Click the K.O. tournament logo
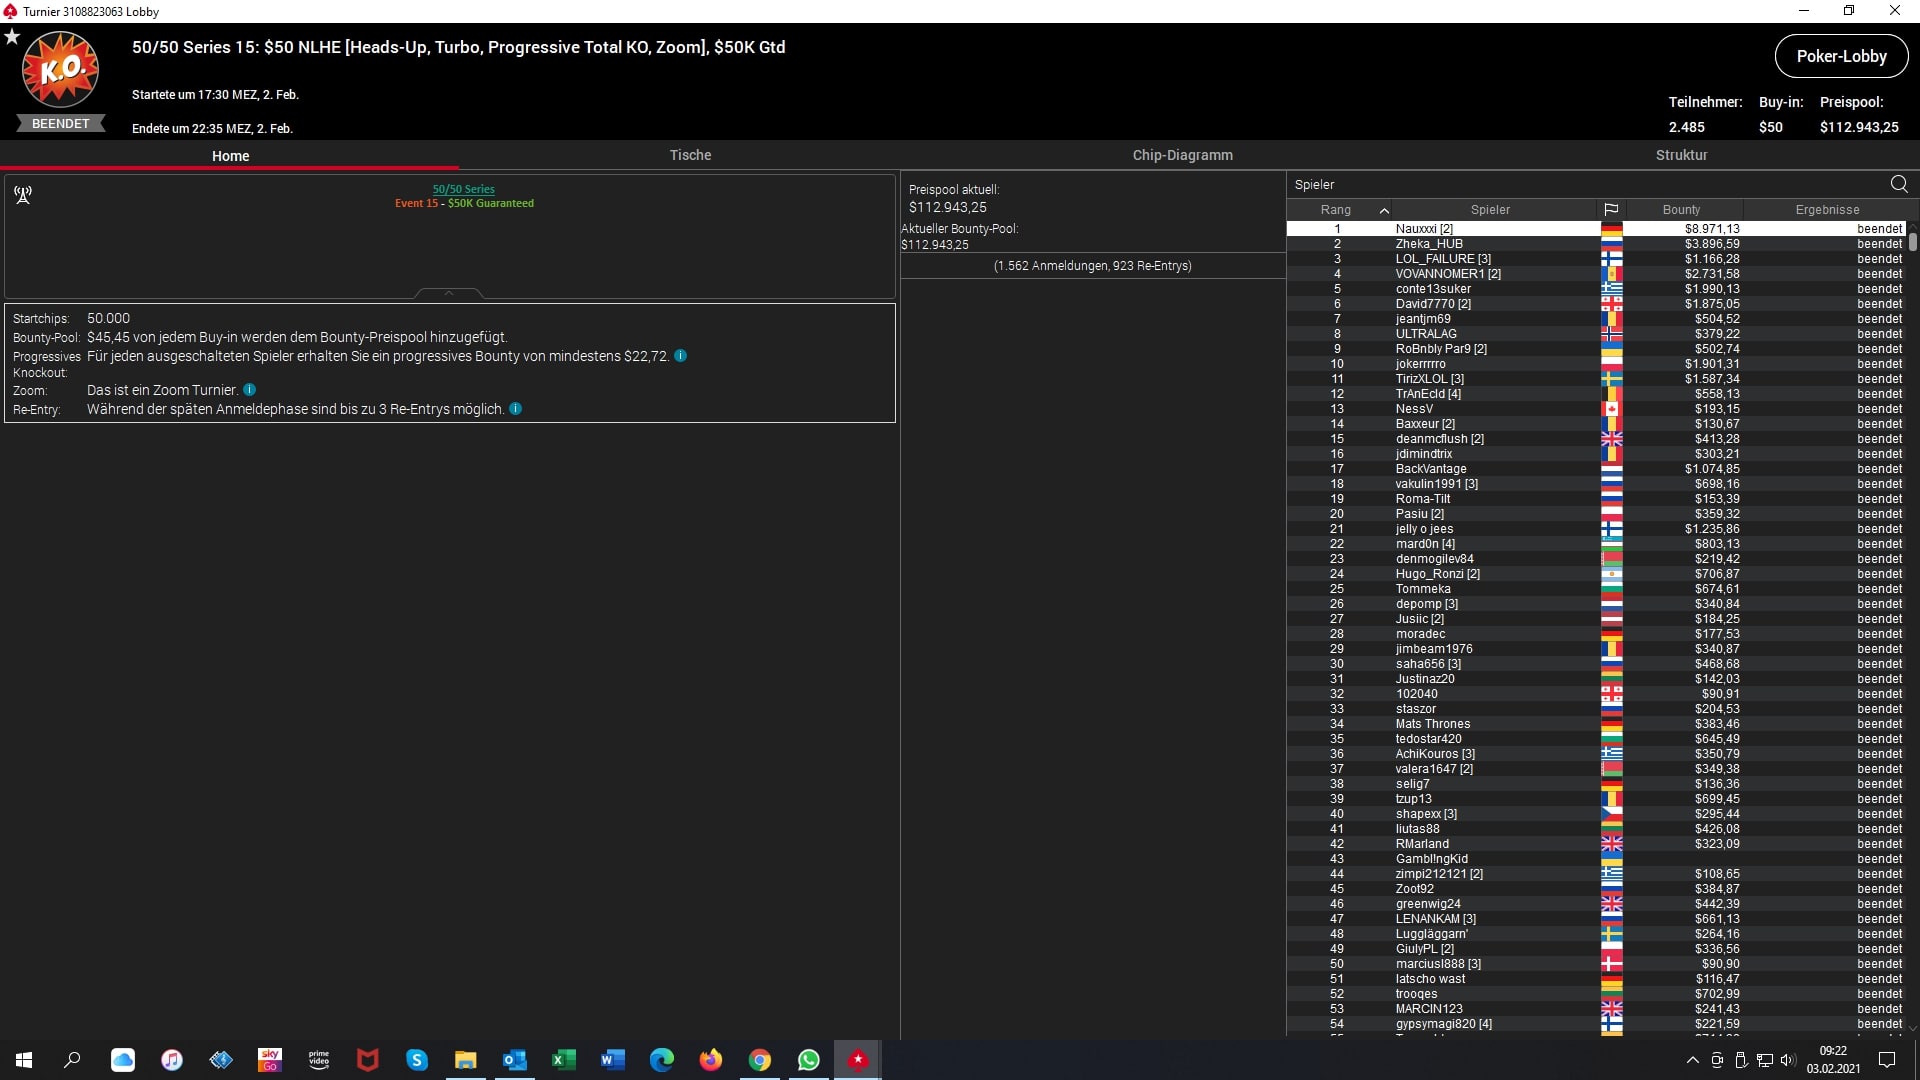The height and width of the screenshot is (1080, 1920). [x=60, y=70]
